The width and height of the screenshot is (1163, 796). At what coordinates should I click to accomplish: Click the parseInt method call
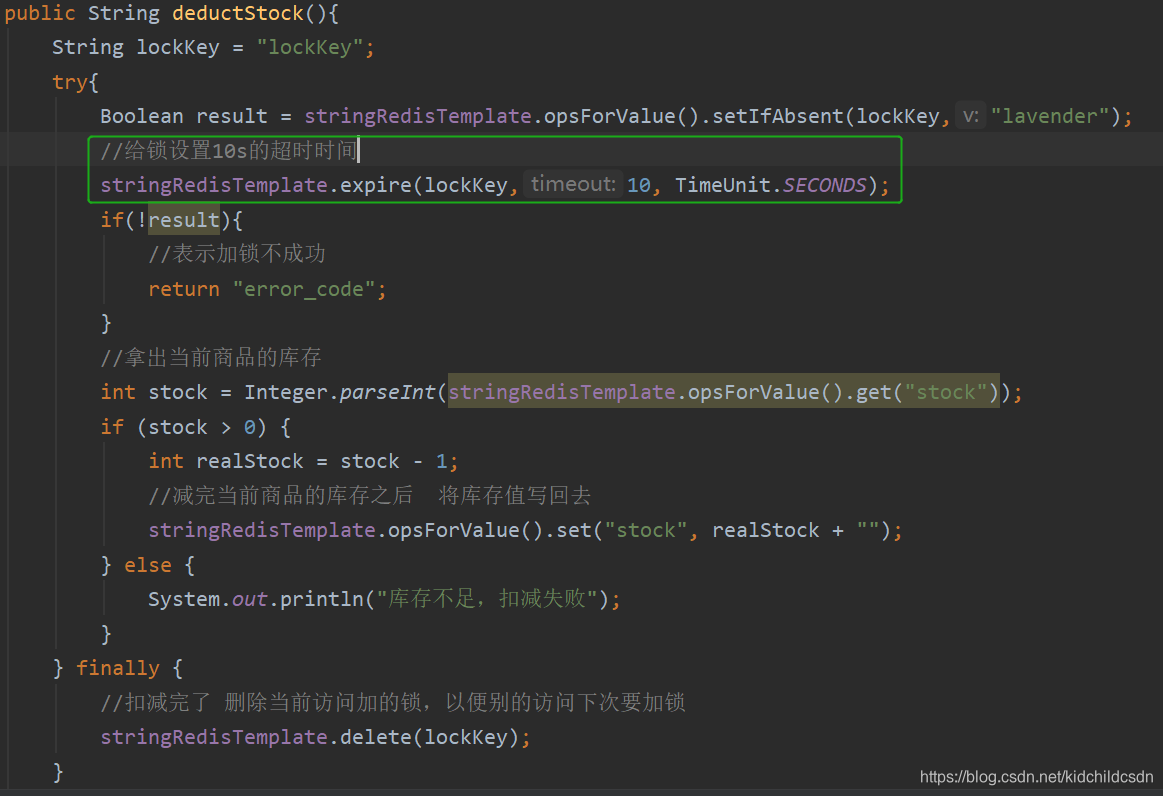click(387, 392)
